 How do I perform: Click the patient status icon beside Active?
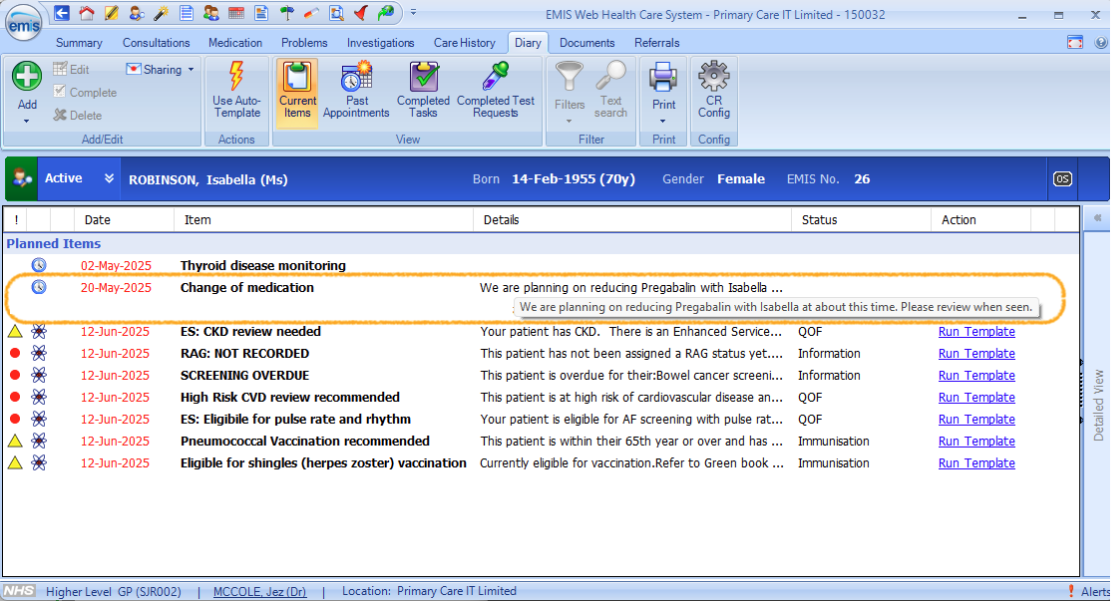[x=21, y=179]
